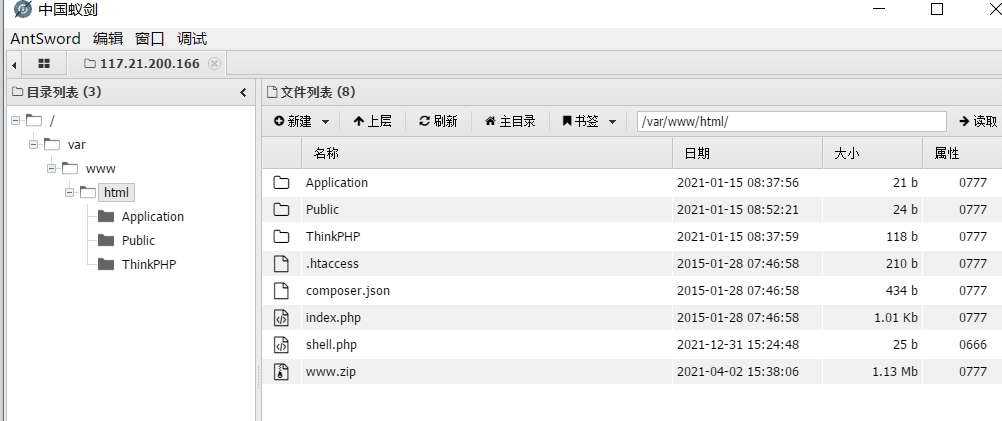This screenshot has height=421, width=1002.
Task: Click the 书签 bookmark button
Action: [x=580, y=121]
